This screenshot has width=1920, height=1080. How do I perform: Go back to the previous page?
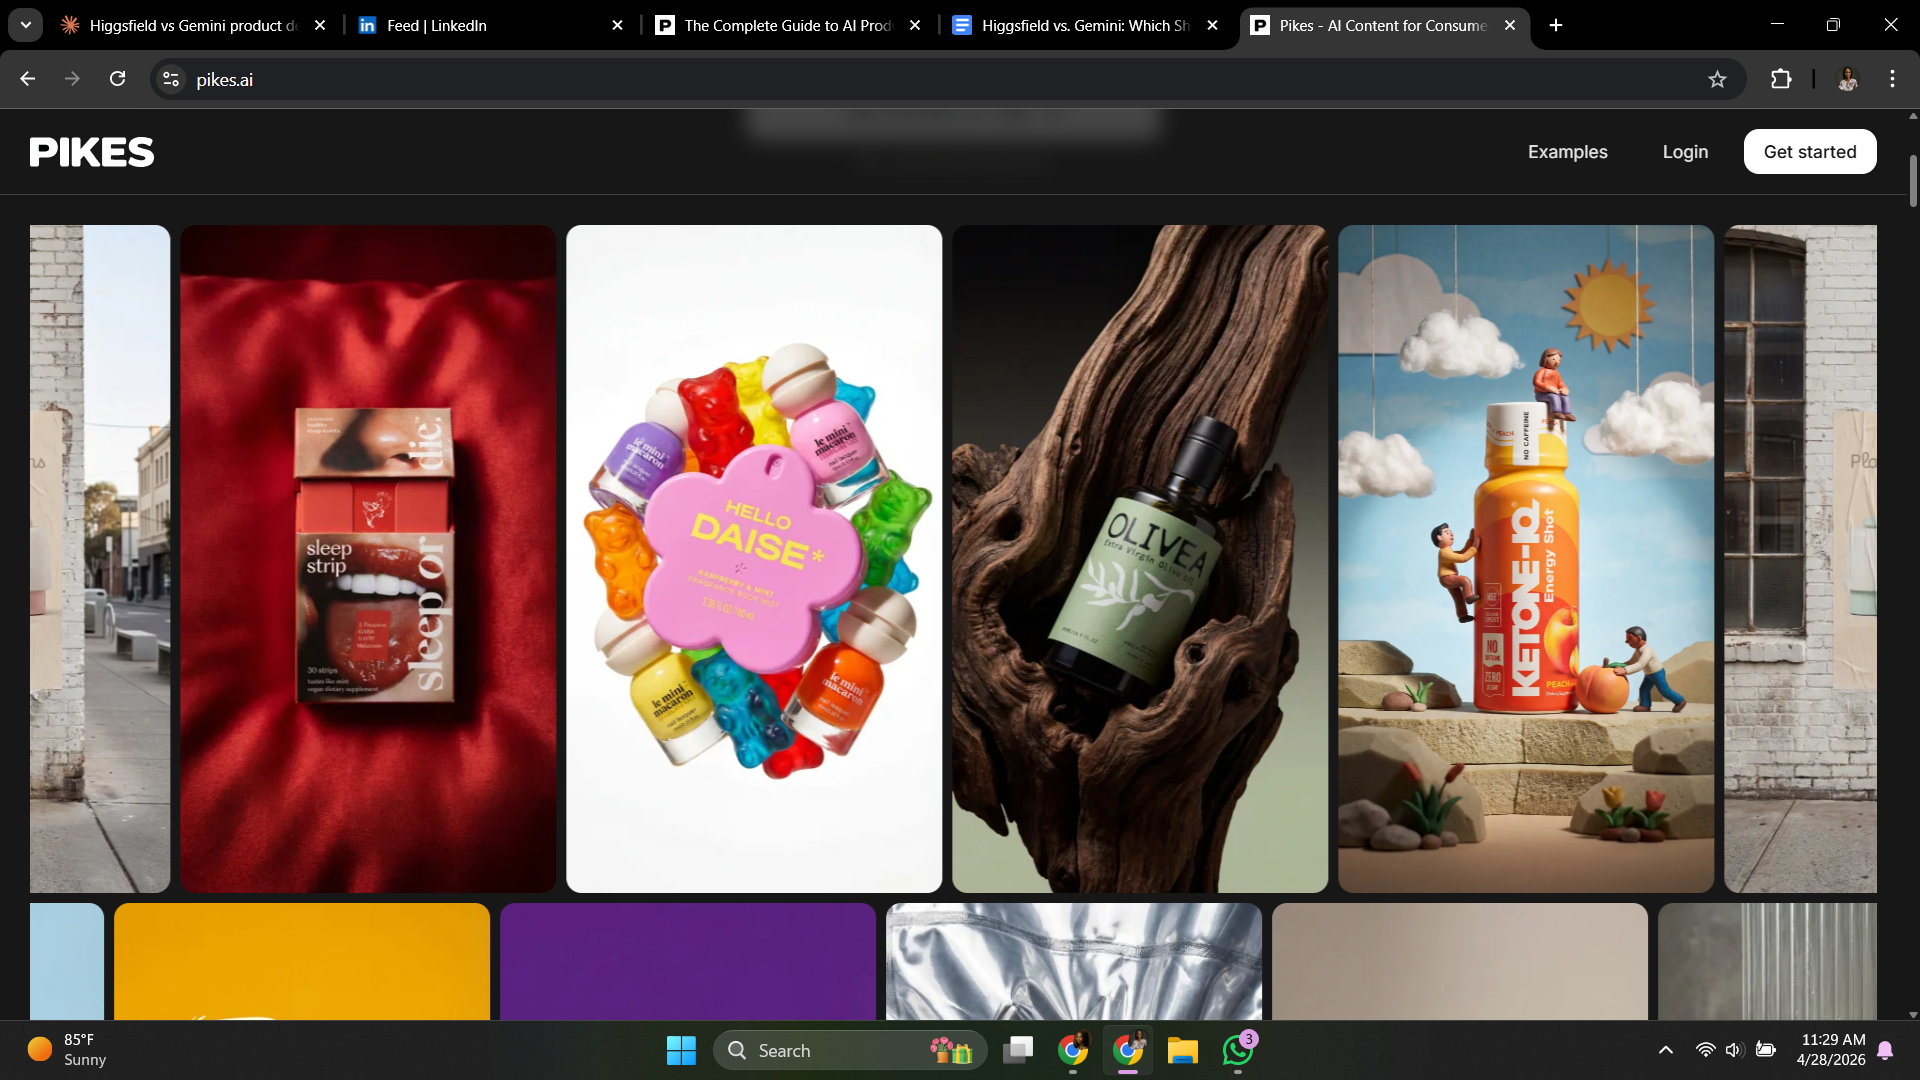pos(27,79)
